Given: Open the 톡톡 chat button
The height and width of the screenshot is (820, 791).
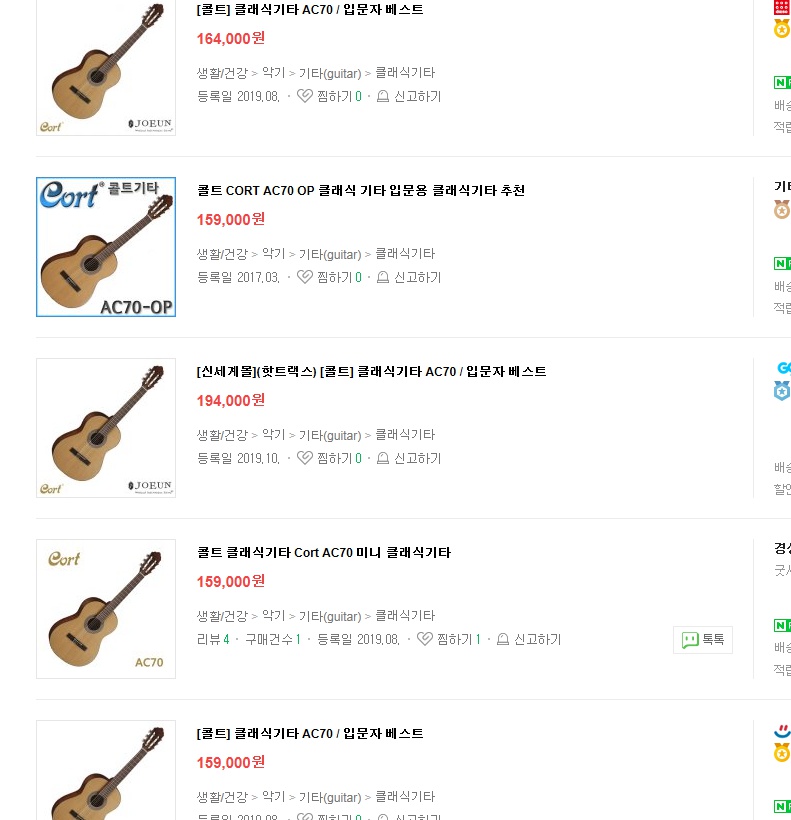Looking at the screenshot, I should (703, 640).
